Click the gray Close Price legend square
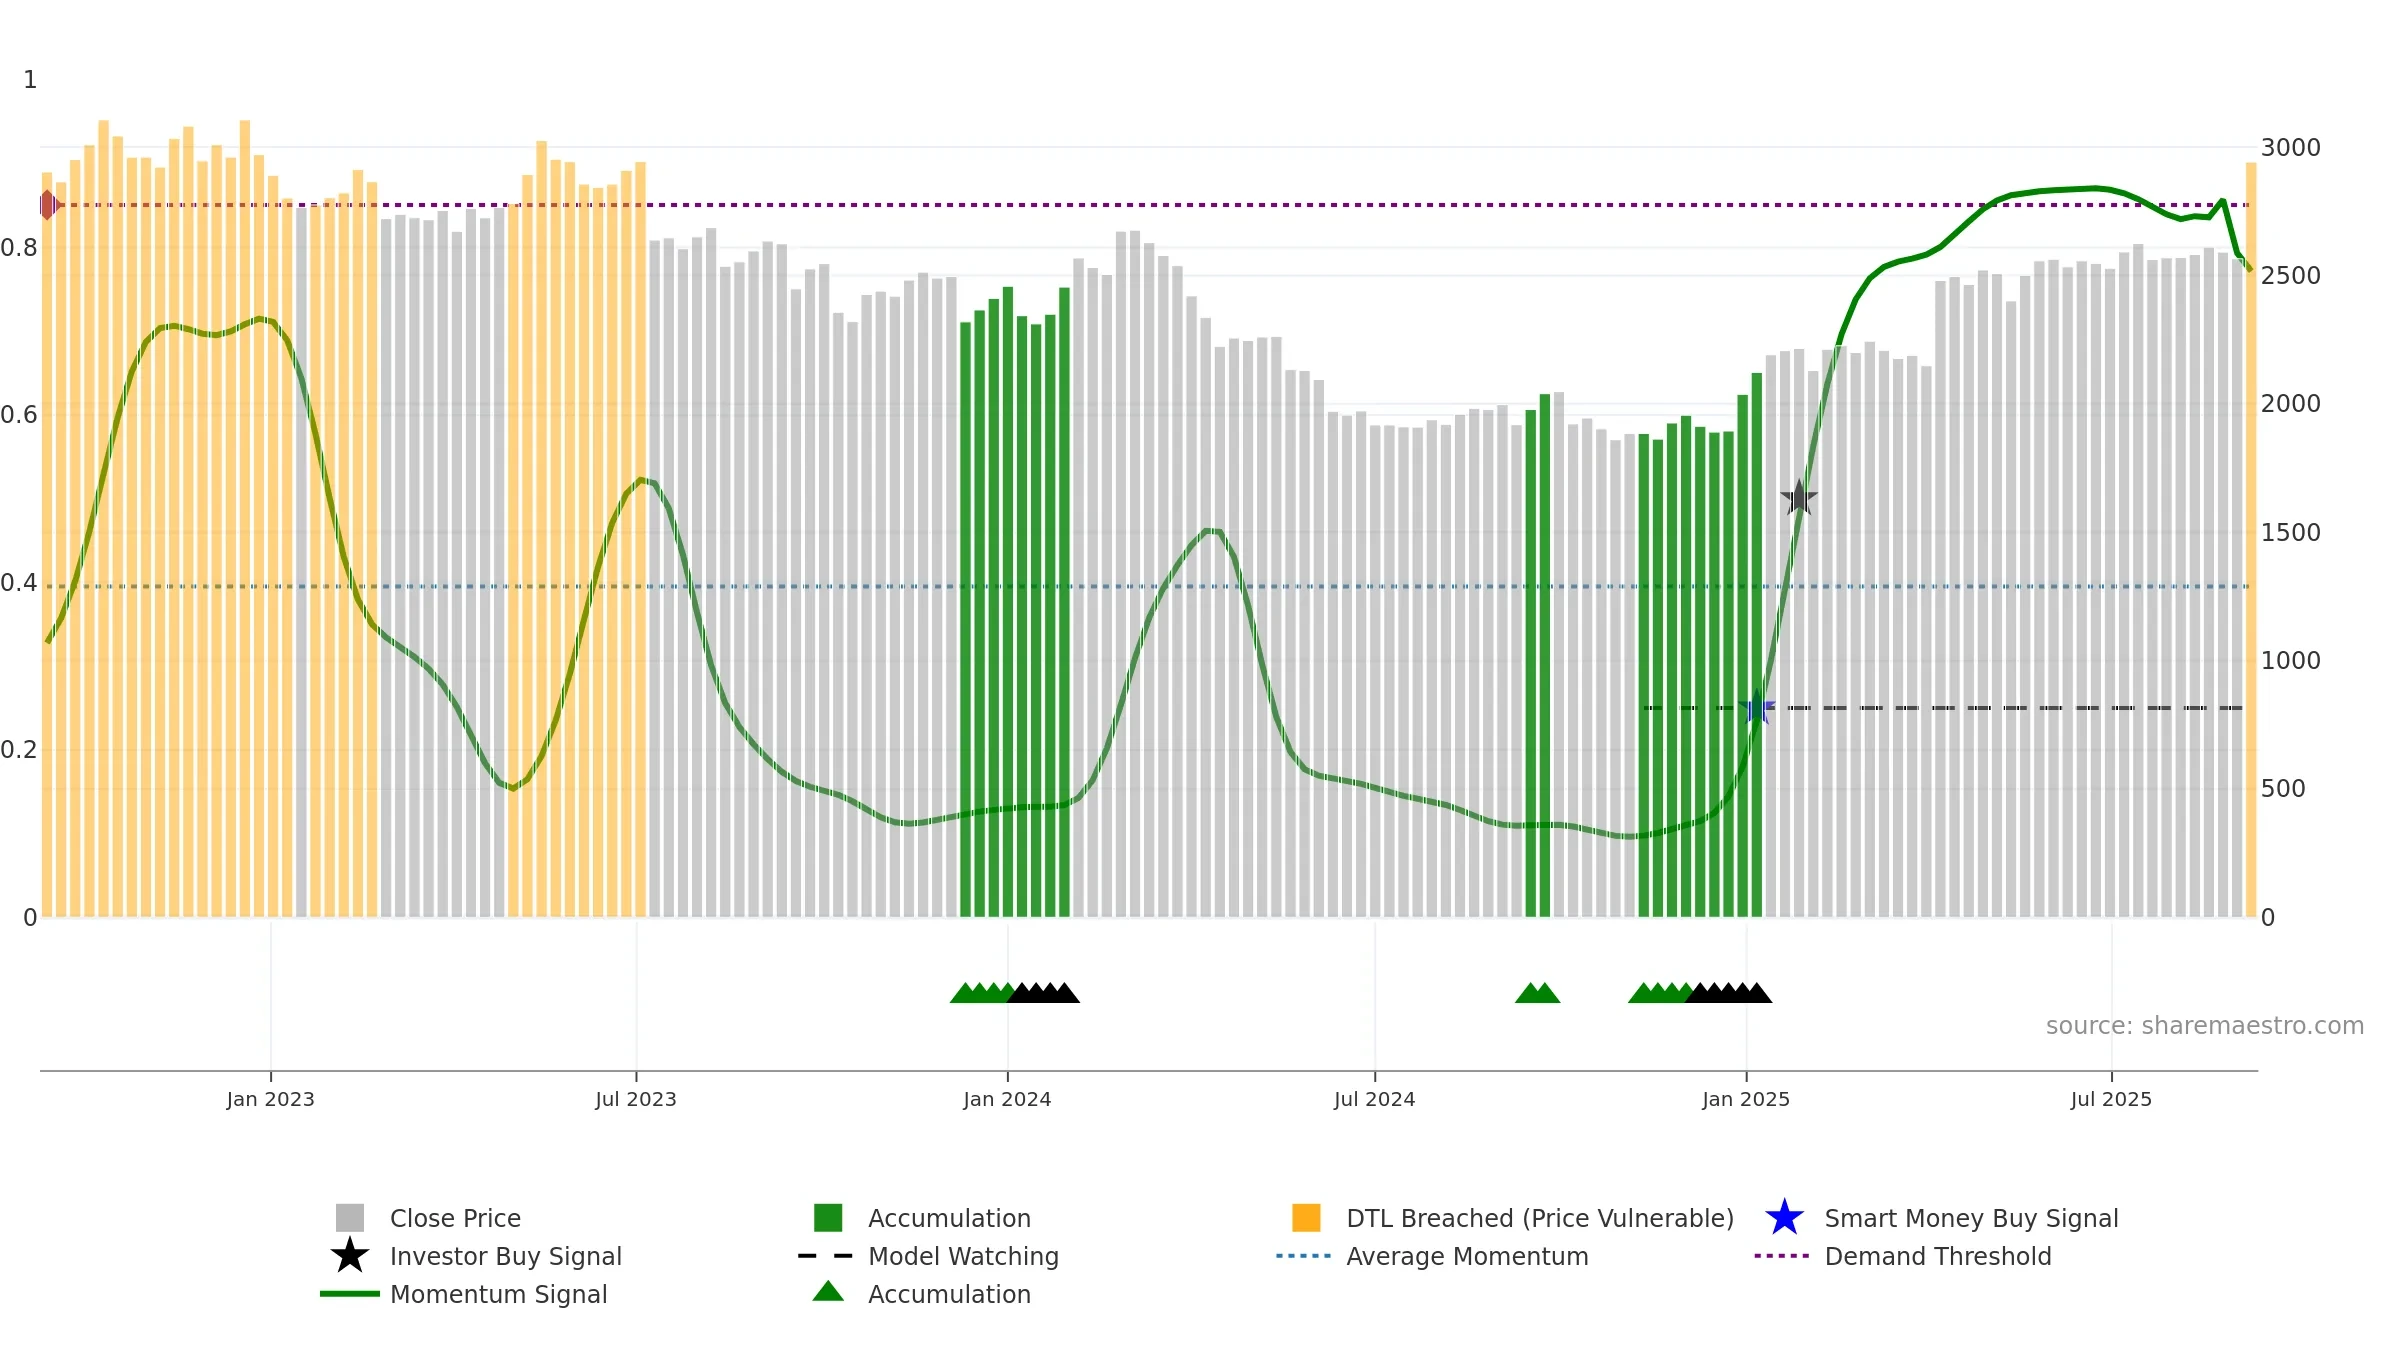This screenshot has height=1350, width=2400. click(x=350, y=1218)
